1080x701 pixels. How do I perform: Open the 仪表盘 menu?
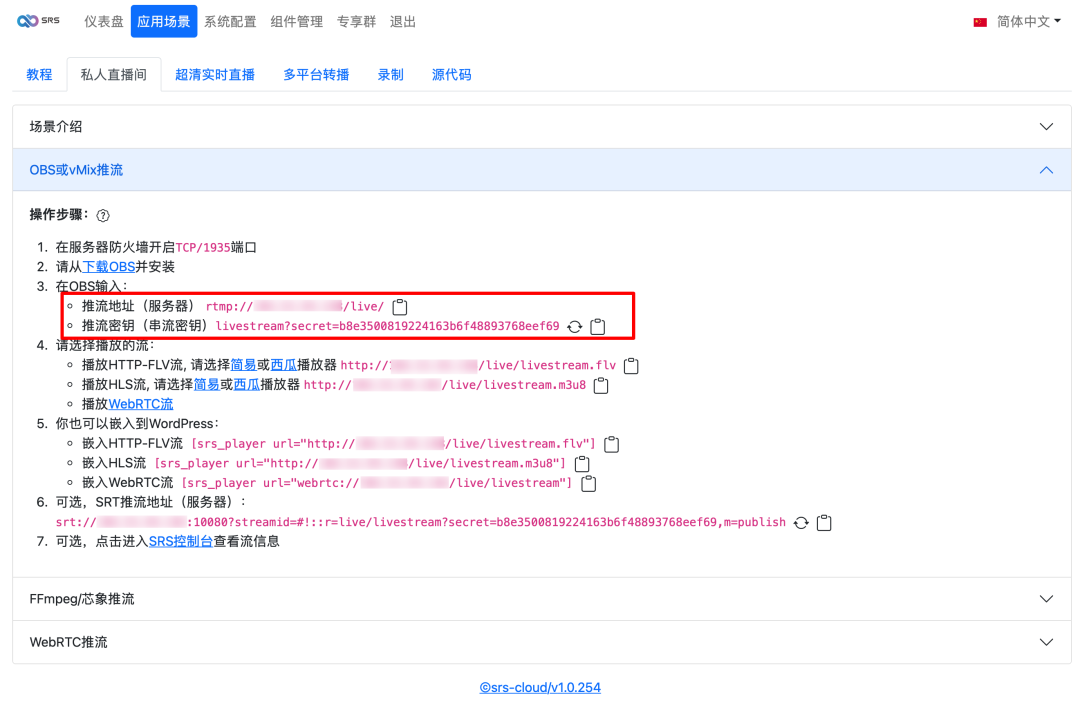coord(103,21)
